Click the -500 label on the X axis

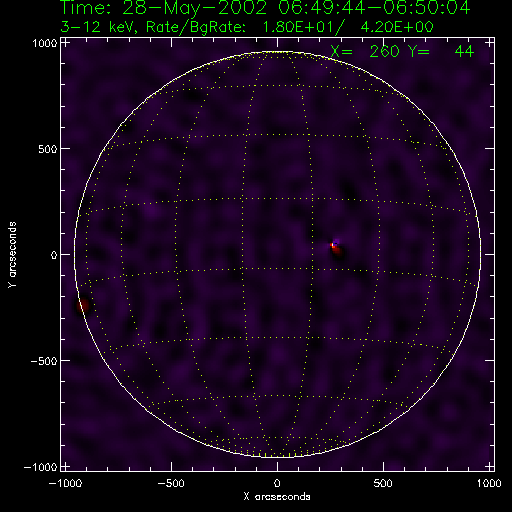pyautogui.click(x=170, y=483)
